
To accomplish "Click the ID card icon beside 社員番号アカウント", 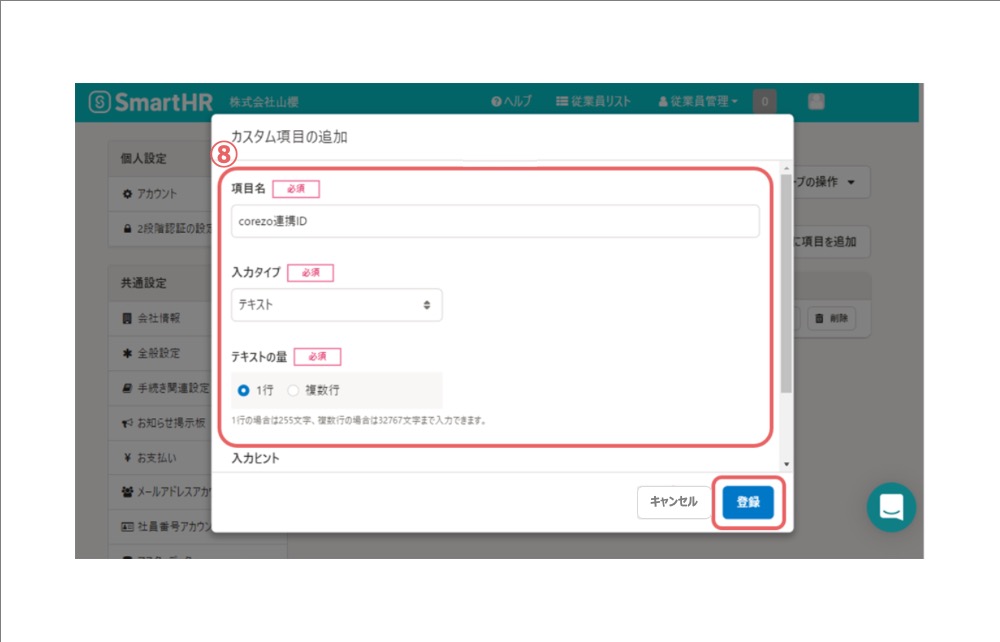I will (x=127, y=527).
